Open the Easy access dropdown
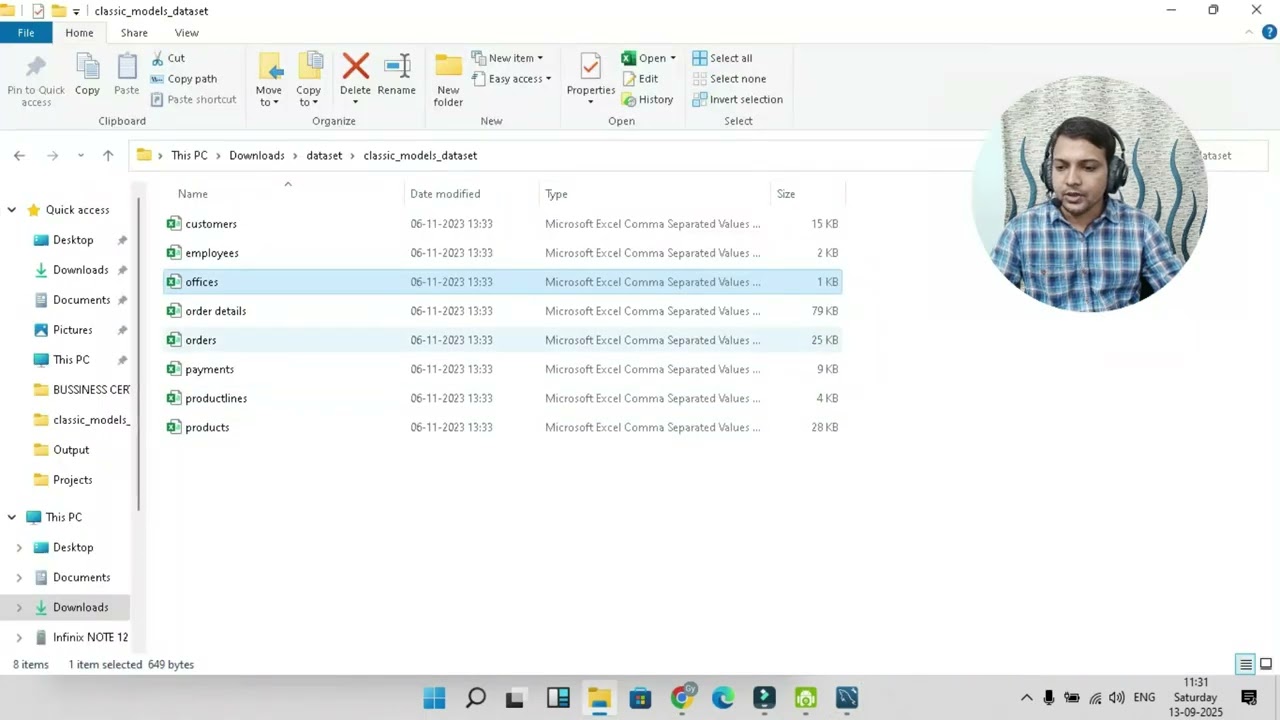 (x=512, y=79)
